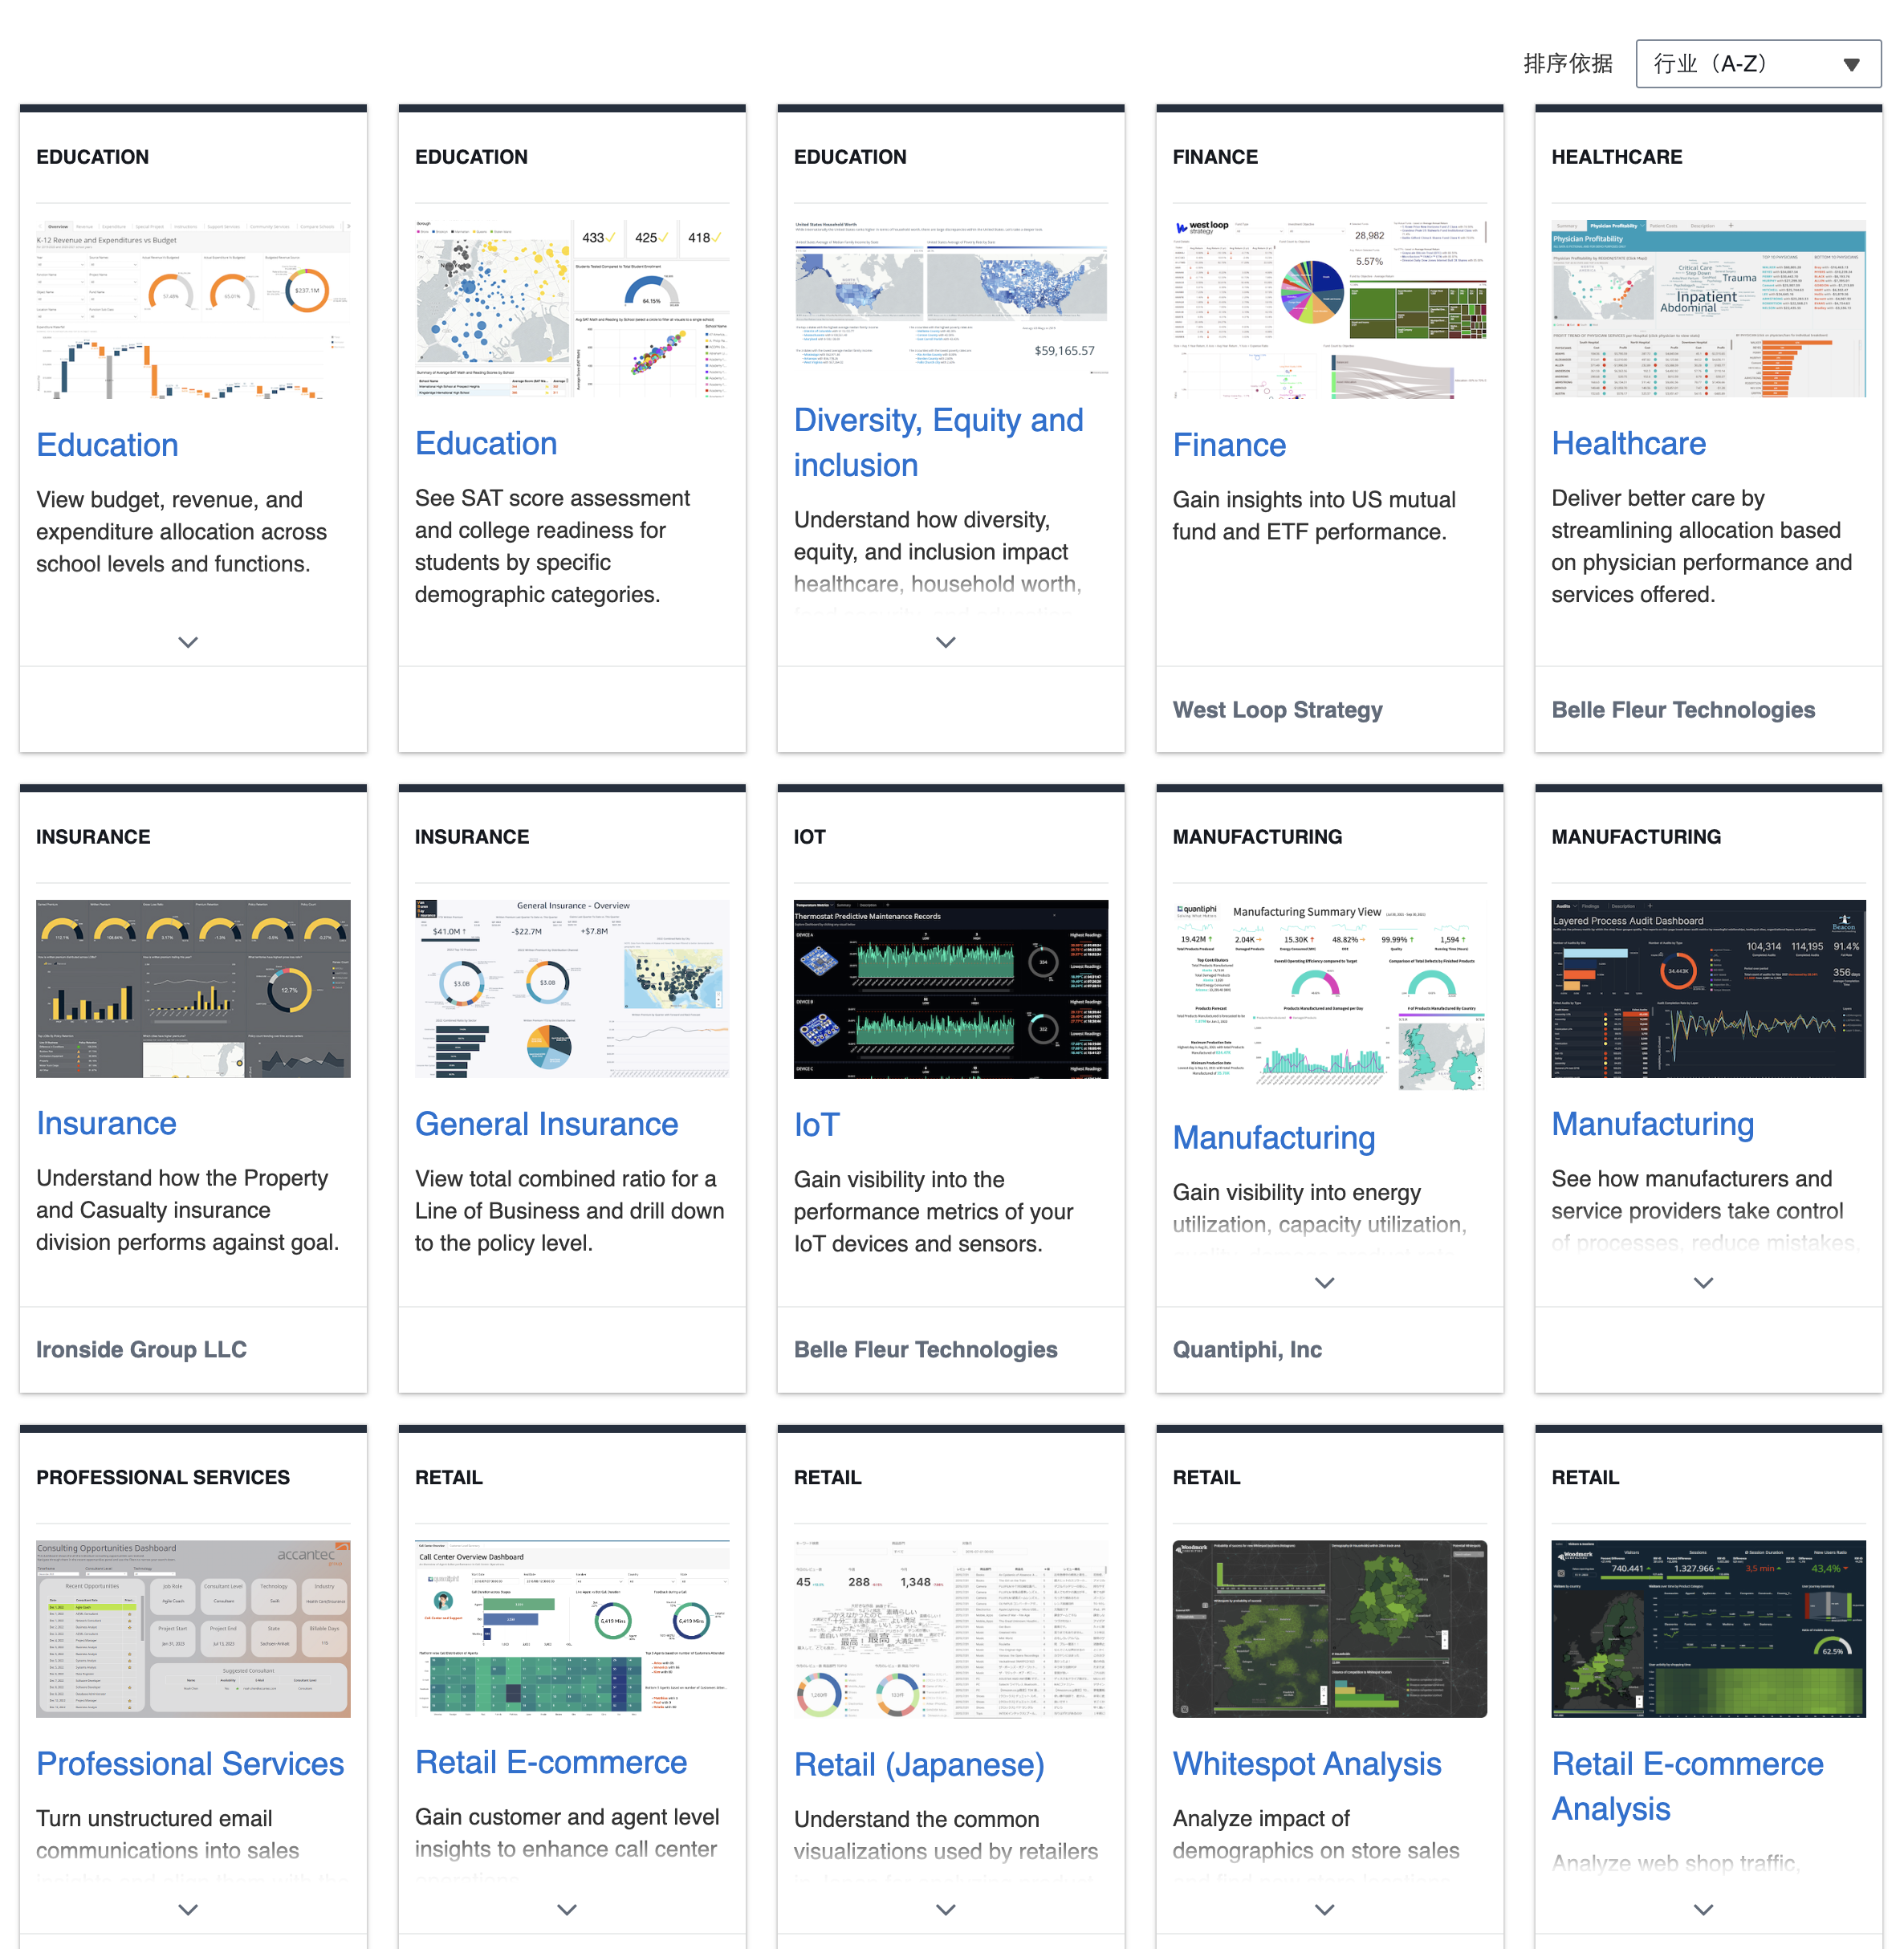Open the SAT score Education link
This screenshot has width=1904, height=1949.
pos(486,444)
